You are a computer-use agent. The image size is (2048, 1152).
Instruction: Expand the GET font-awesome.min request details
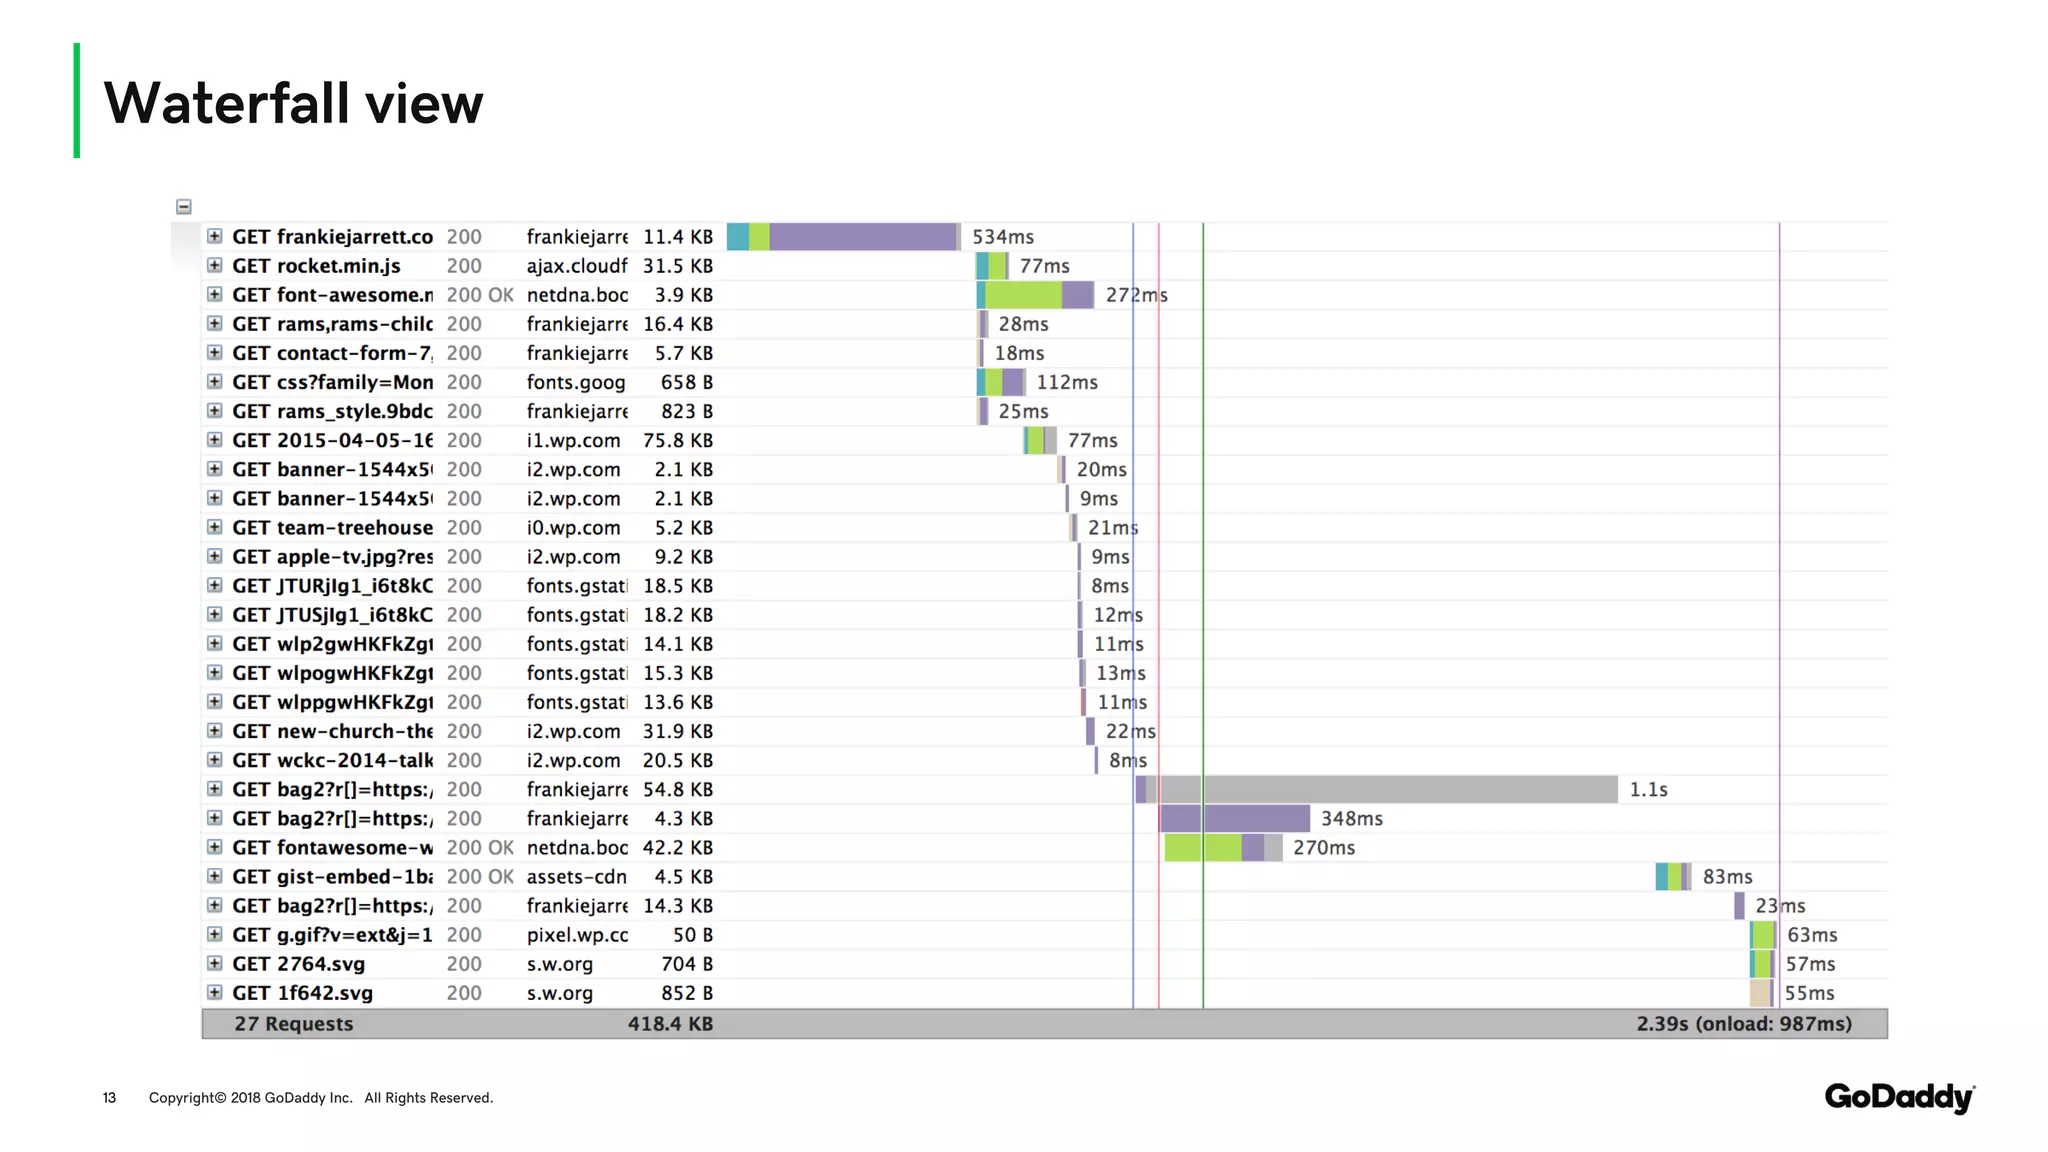[214, 294]
